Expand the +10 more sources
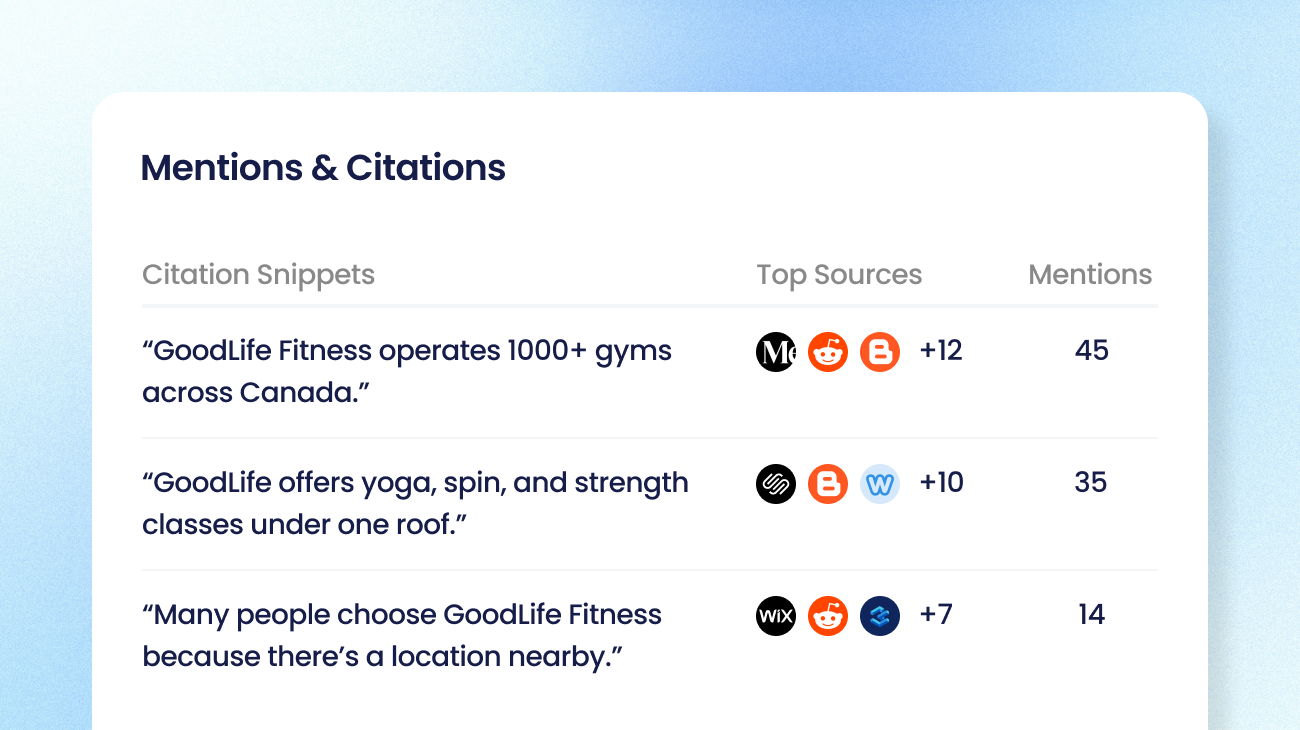This screenshot has height=730, width=1300. 942,483
